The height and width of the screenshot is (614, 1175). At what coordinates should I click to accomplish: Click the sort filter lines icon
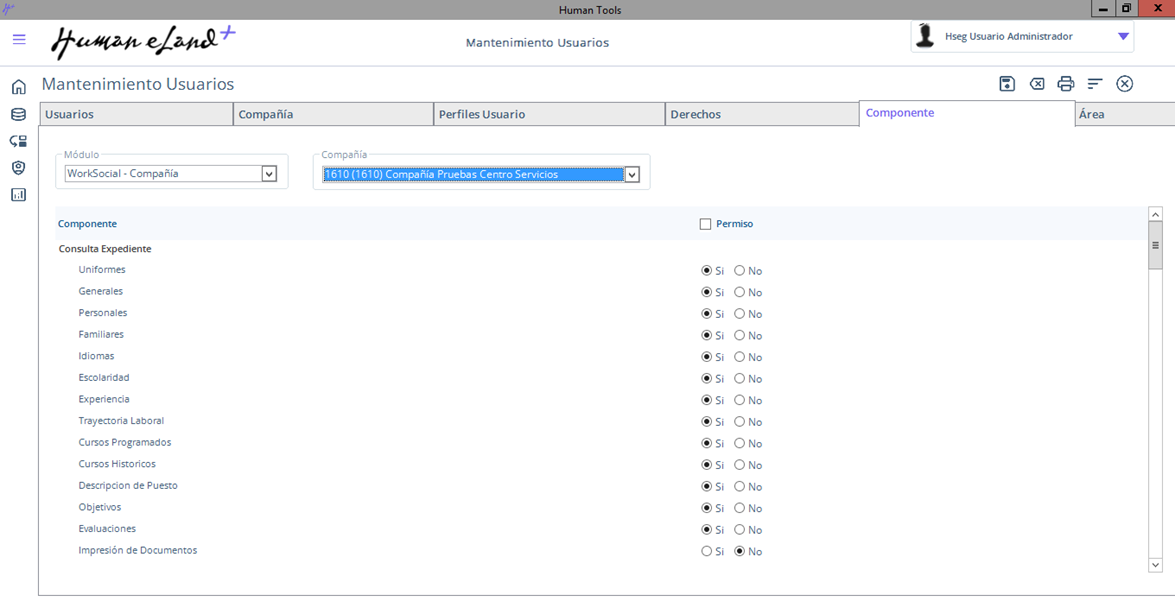coord(1095,84)
